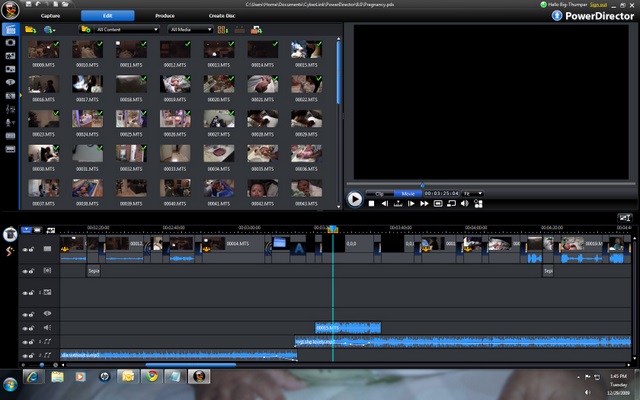The image size is (640, 400).
Task: Toggle lock on music track 2
Action: tap(31, 356)
